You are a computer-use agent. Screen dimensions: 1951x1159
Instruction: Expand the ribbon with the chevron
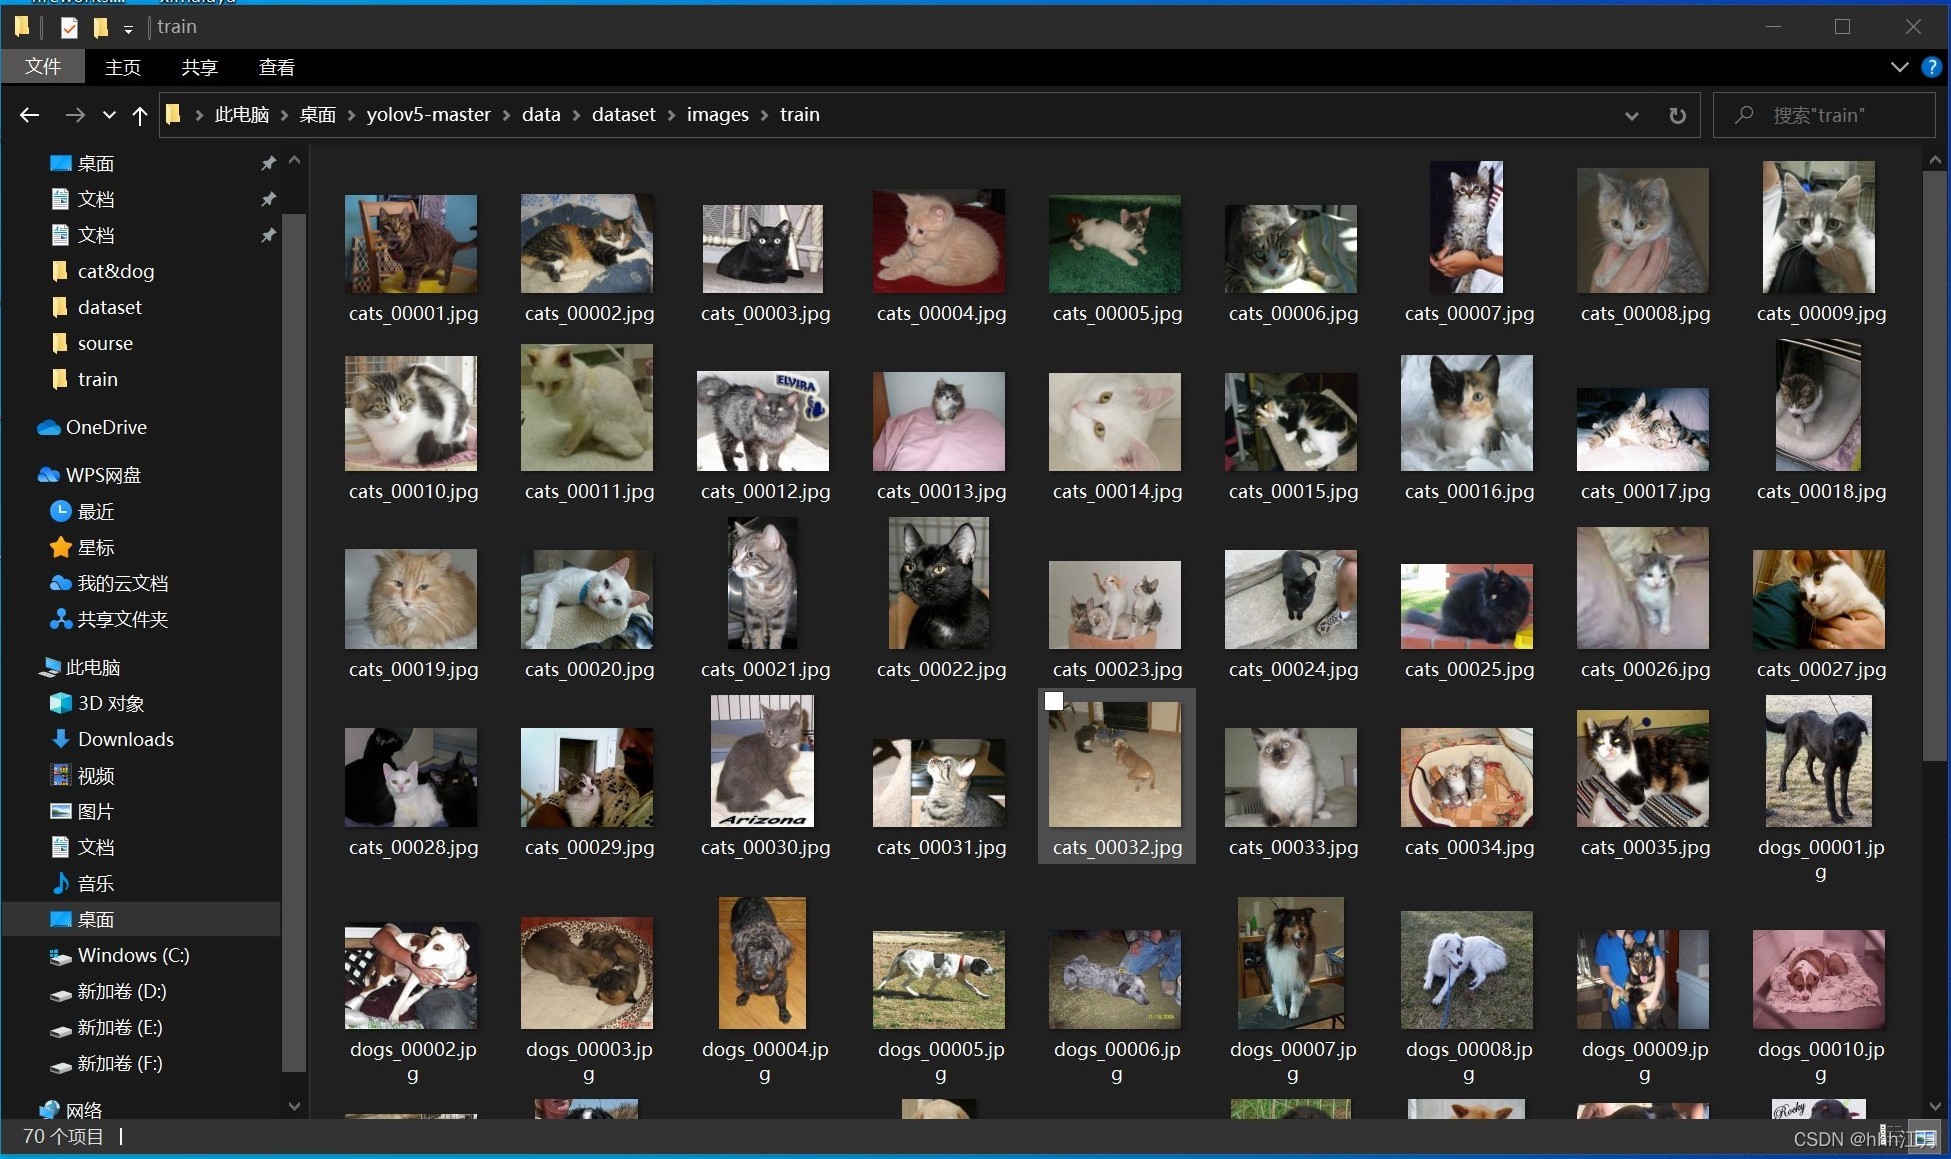pyautogui.click(x=1899, y=67)
